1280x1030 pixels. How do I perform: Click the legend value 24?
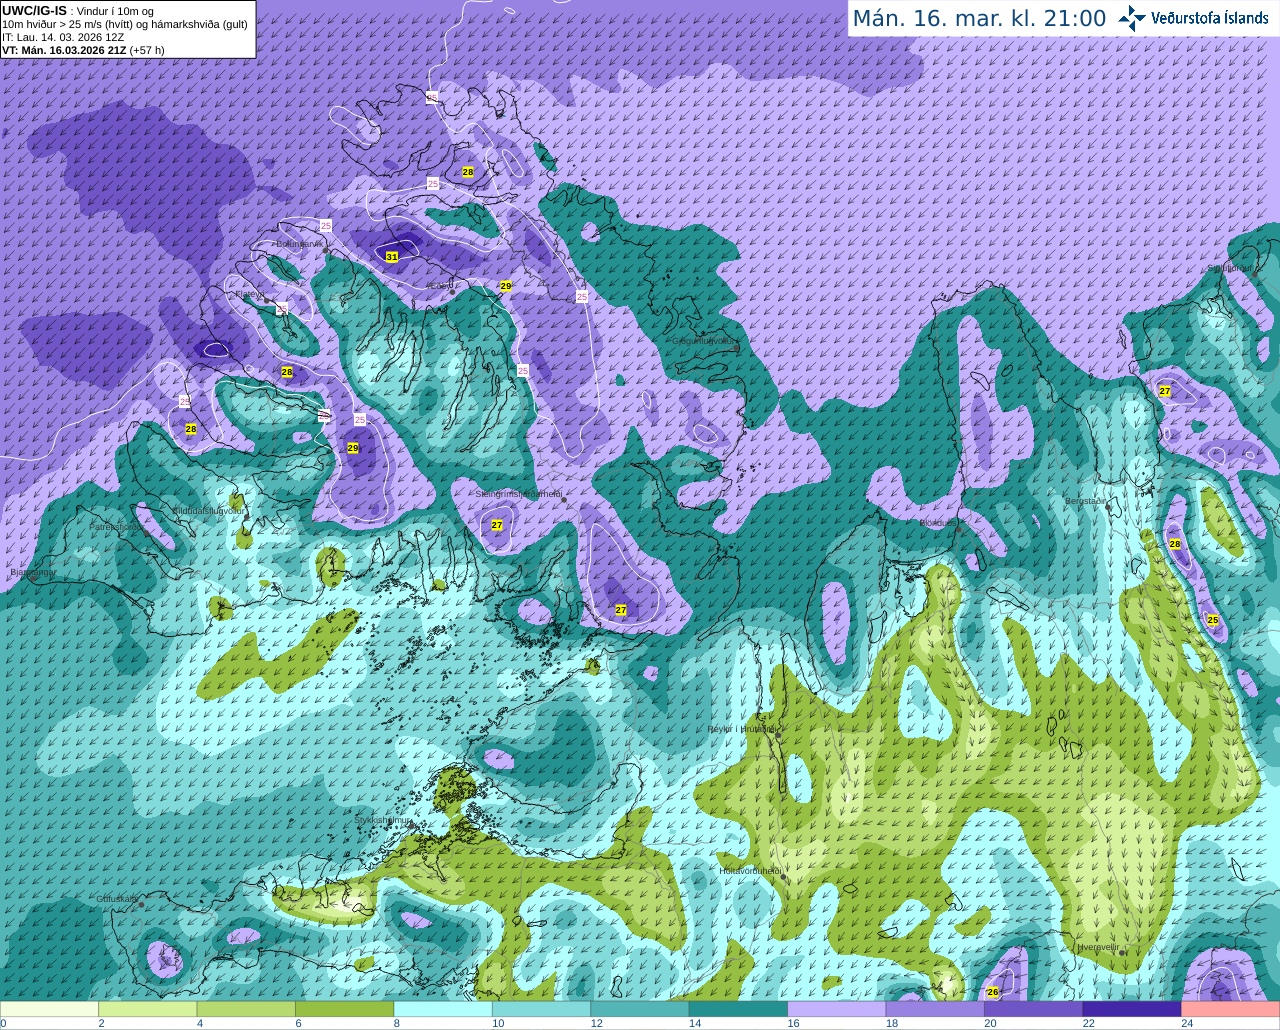pos(1187,1023)
